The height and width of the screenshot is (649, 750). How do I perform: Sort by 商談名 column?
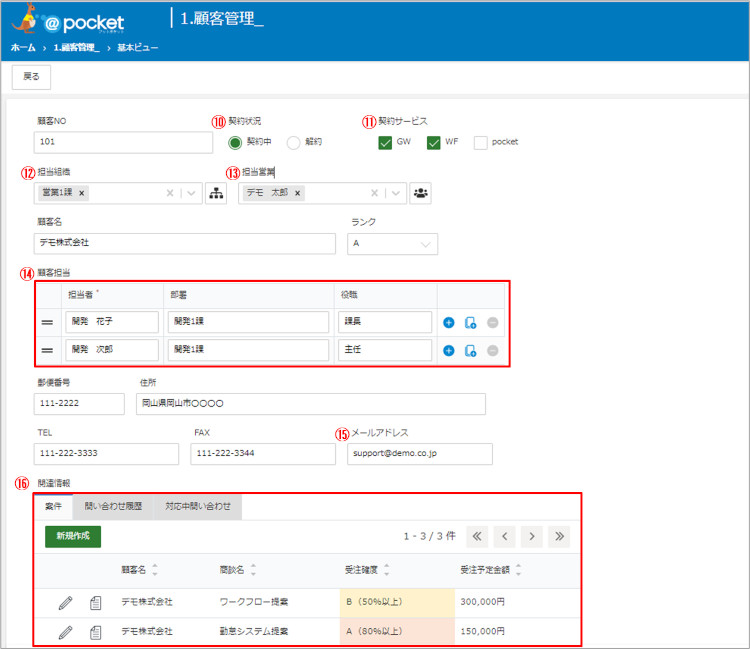pos(254,570)
